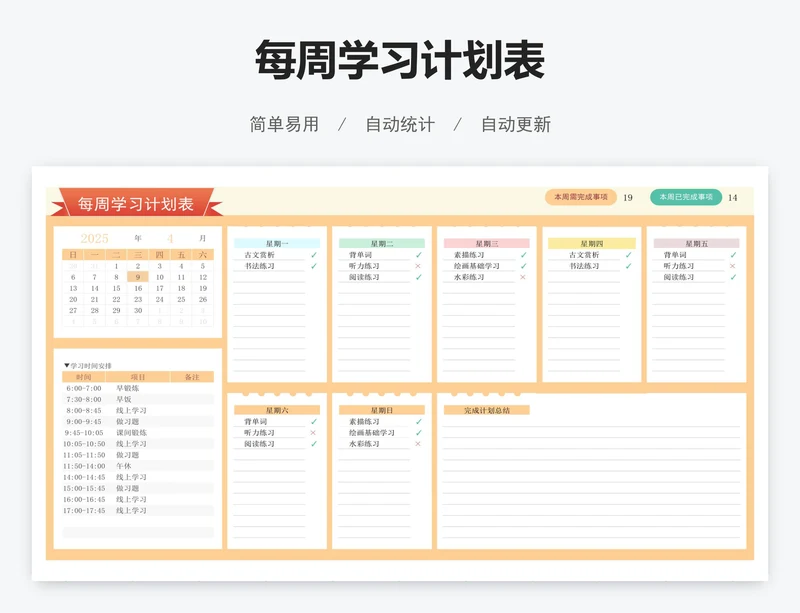Image resolution: width=800 pixels, height=613 pixels.
Task: Click the check mark beside 星期一 古文赏析
Action: [x=314, y=255]
